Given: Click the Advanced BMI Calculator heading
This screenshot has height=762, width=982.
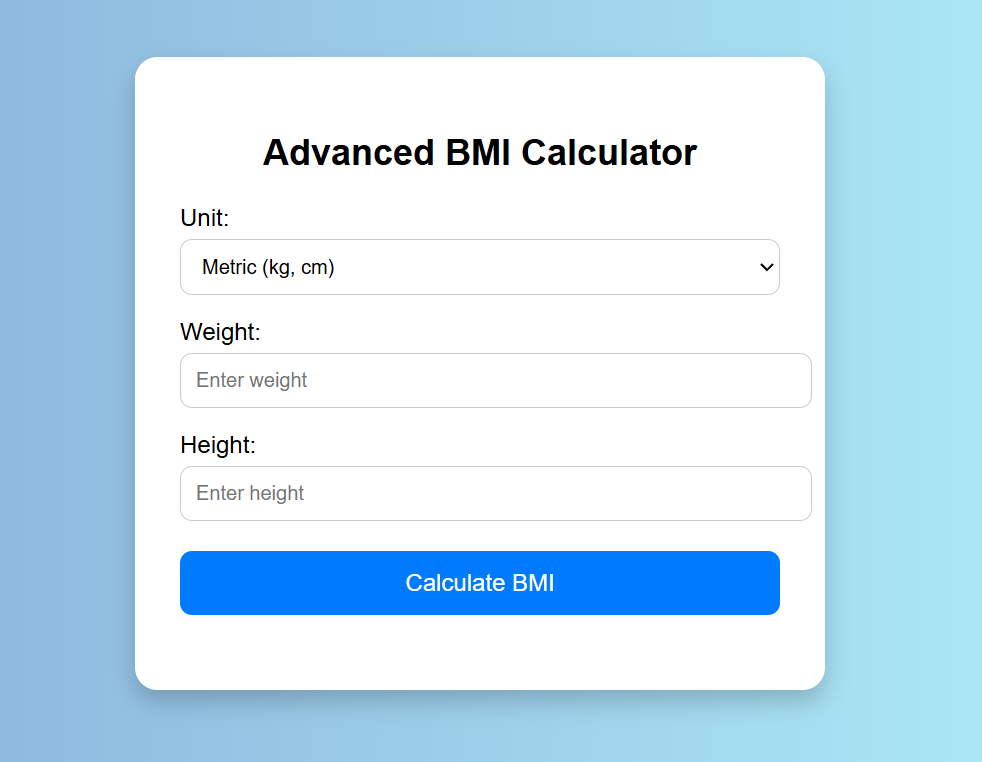Looking at the screenshot, I should [x=479, y=152].
